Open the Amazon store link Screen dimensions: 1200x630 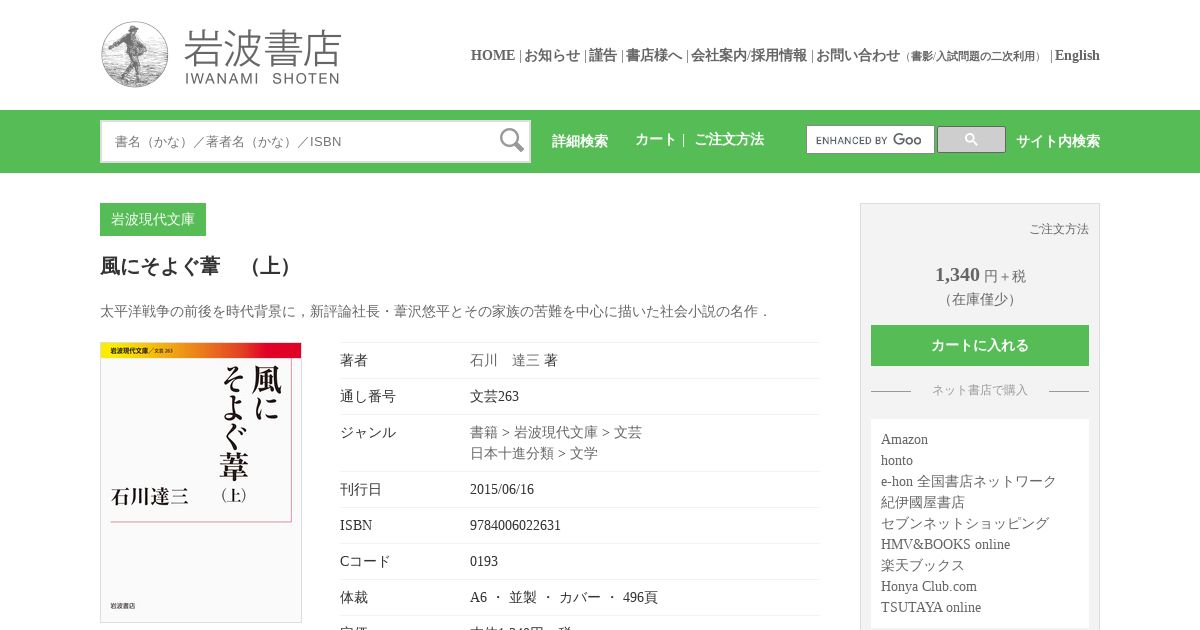click(904, 439)
